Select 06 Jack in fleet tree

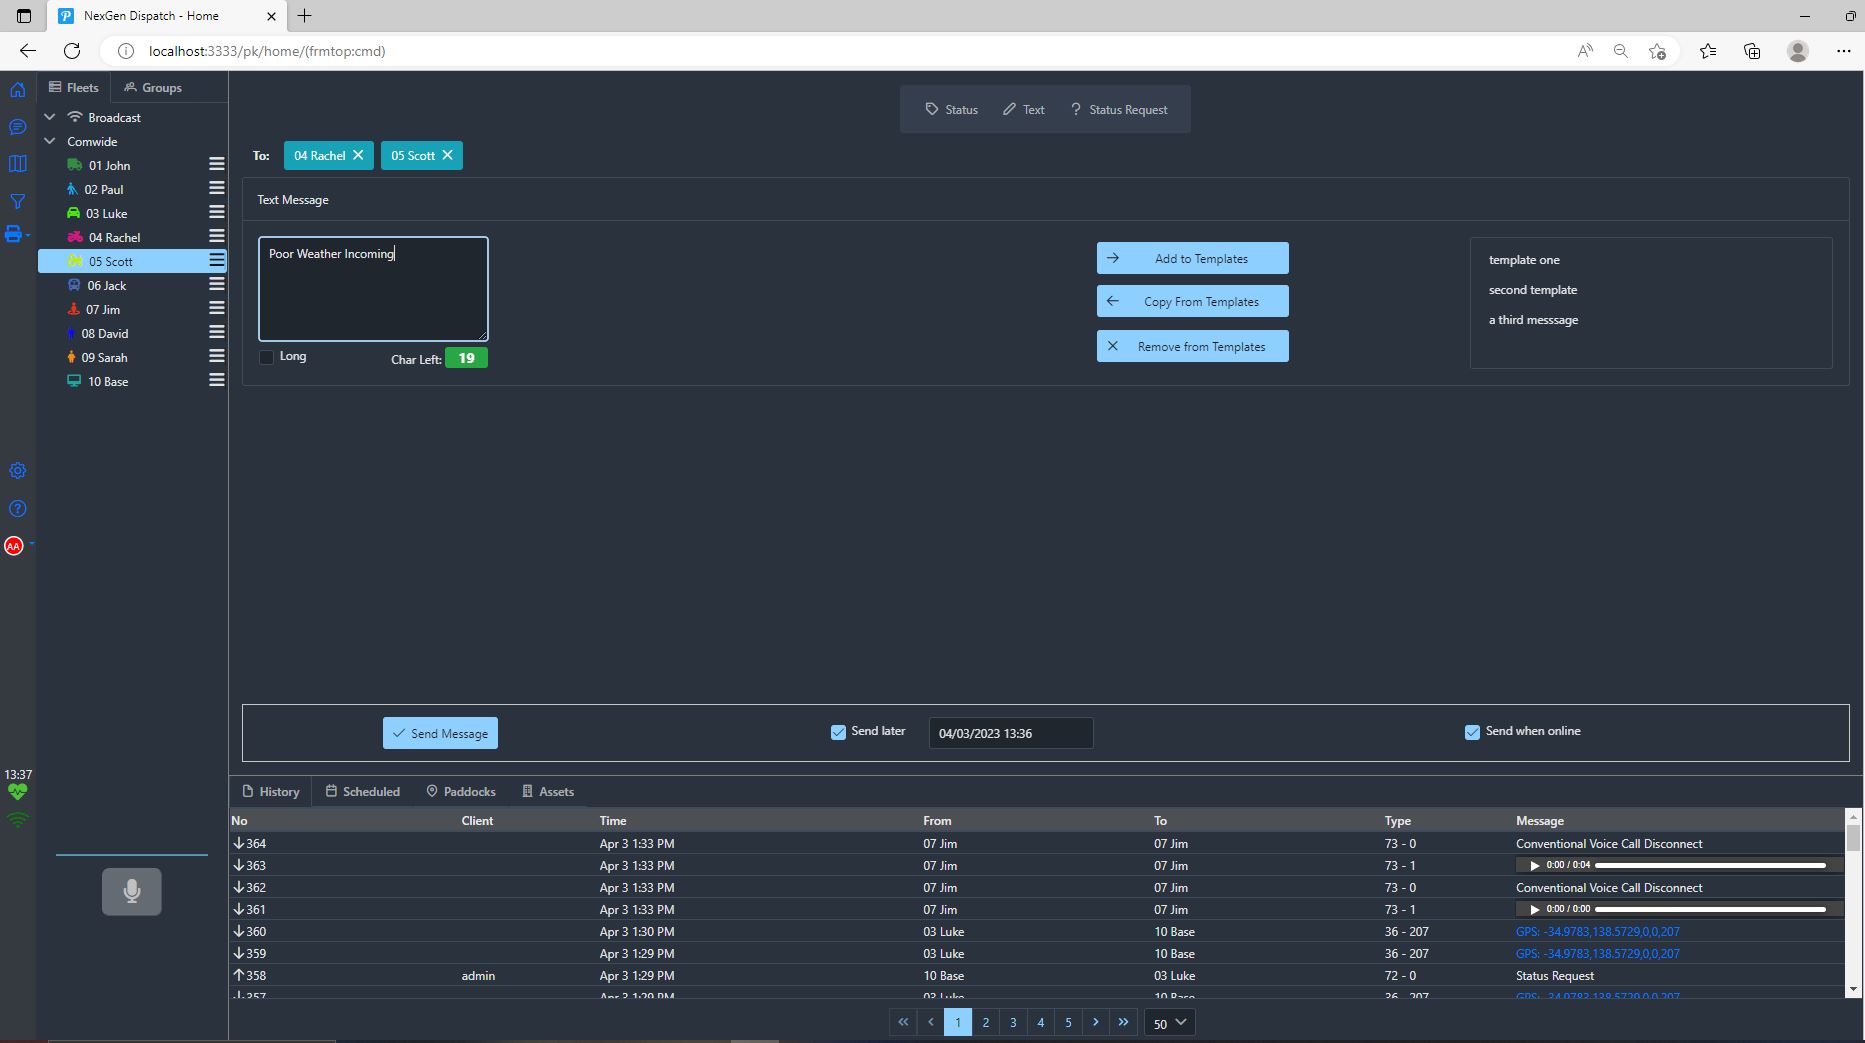tap(106, 285)
